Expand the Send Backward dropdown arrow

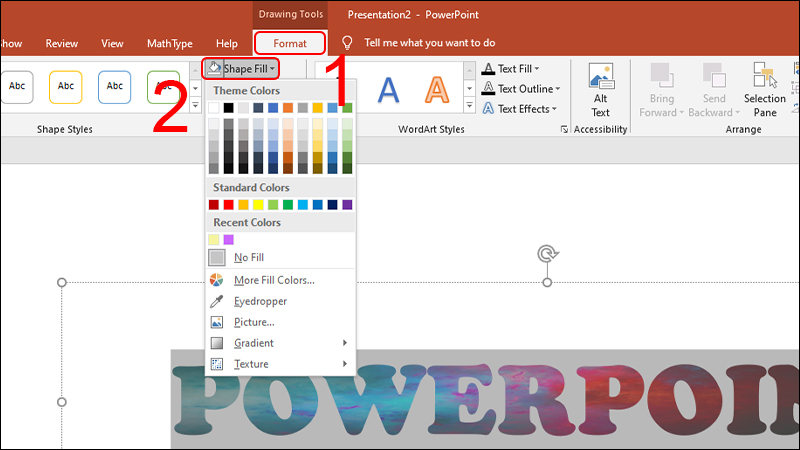coord(737,113)
